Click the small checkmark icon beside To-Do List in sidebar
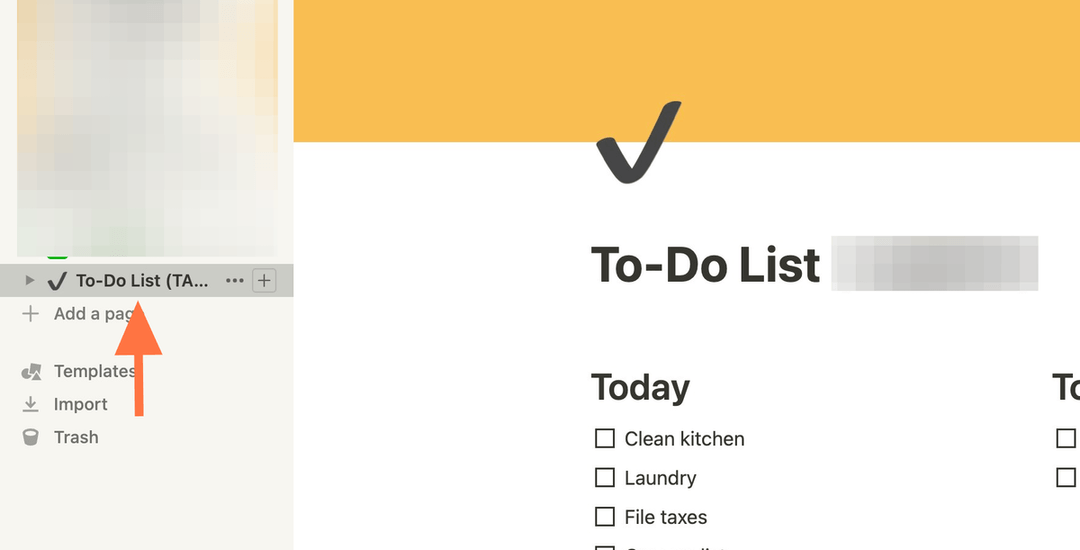The image size is (1080, 550). pyautogui.click(x=58, y=281)
